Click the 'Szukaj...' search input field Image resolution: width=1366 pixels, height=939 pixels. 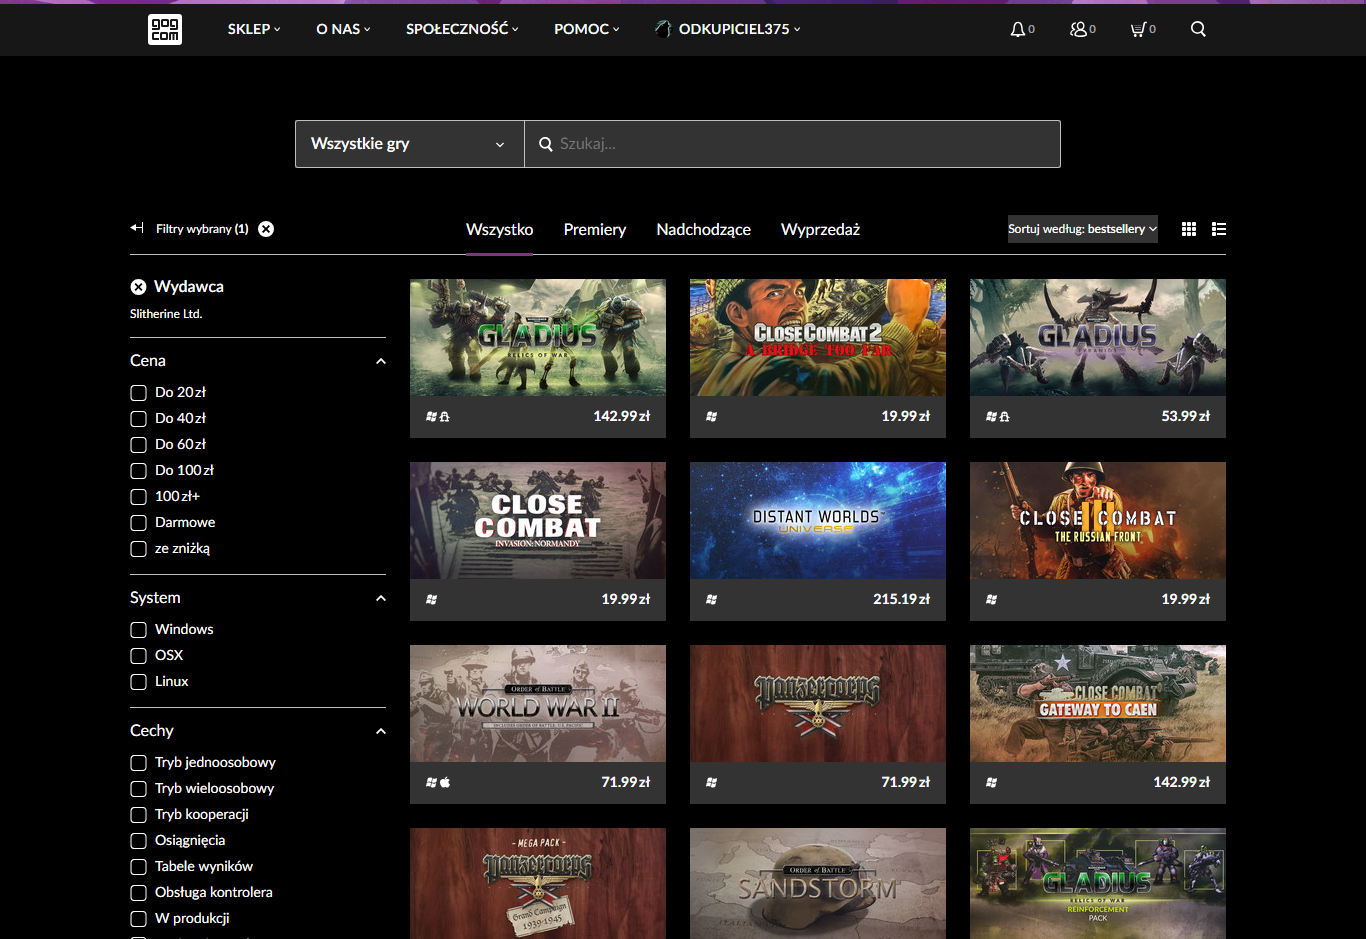pyautogui.click(x=800, y=144)
